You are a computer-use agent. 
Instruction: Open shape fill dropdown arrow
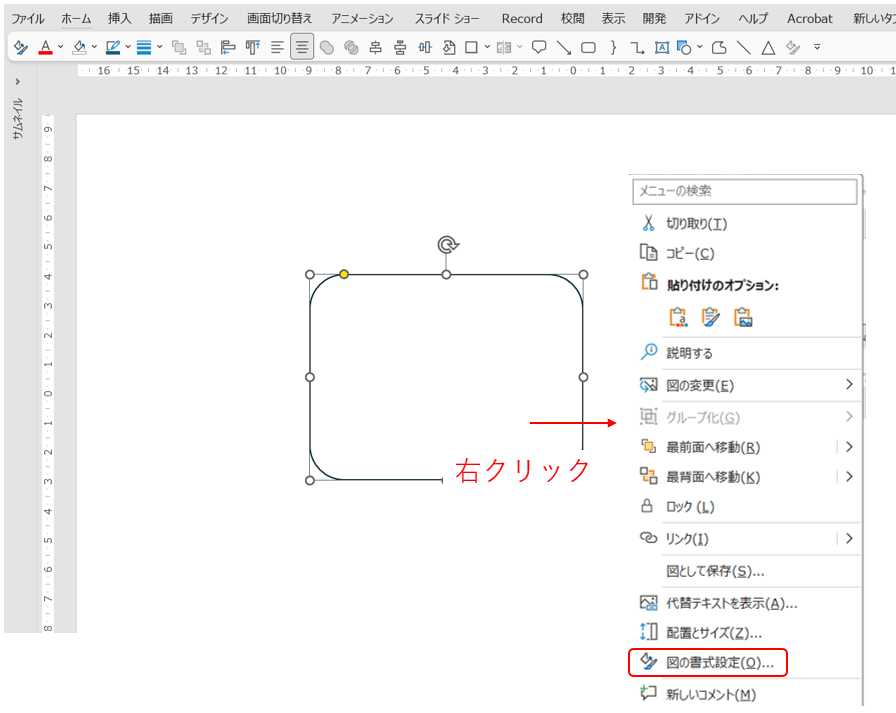point(94,47)
